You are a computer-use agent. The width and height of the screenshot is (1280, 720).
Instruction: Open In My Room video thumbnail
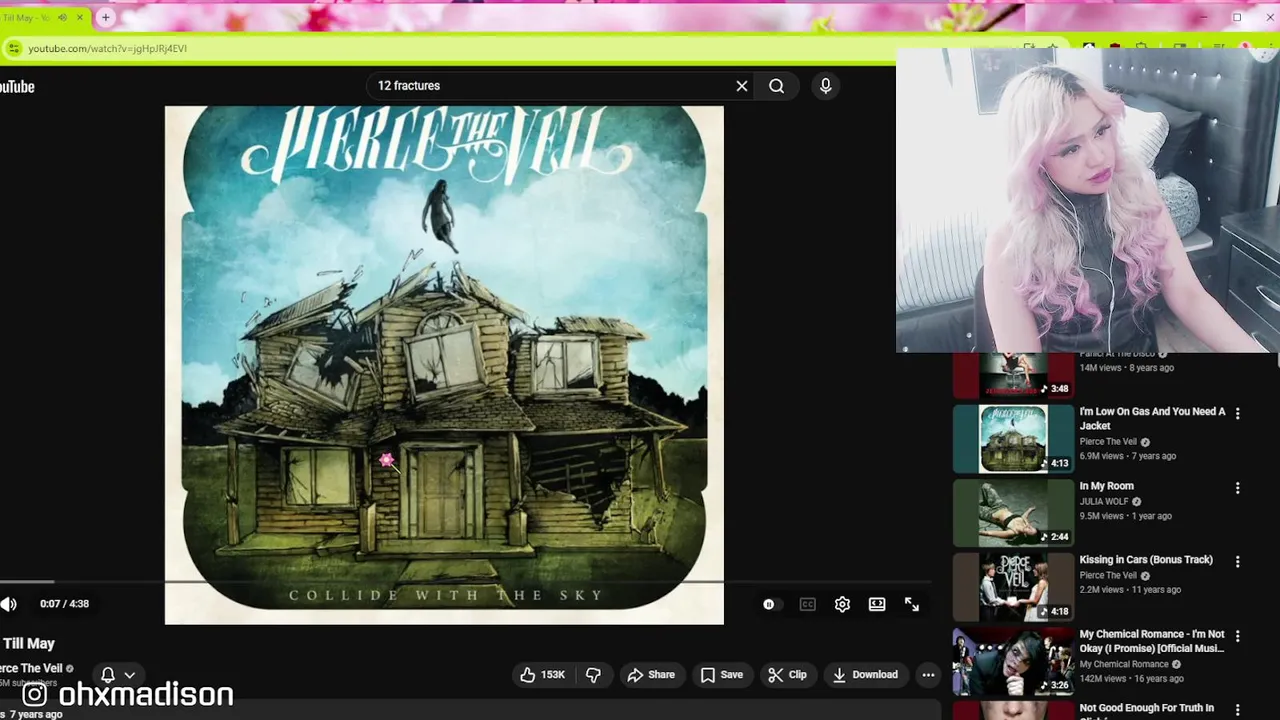[x=1013, y=512]
